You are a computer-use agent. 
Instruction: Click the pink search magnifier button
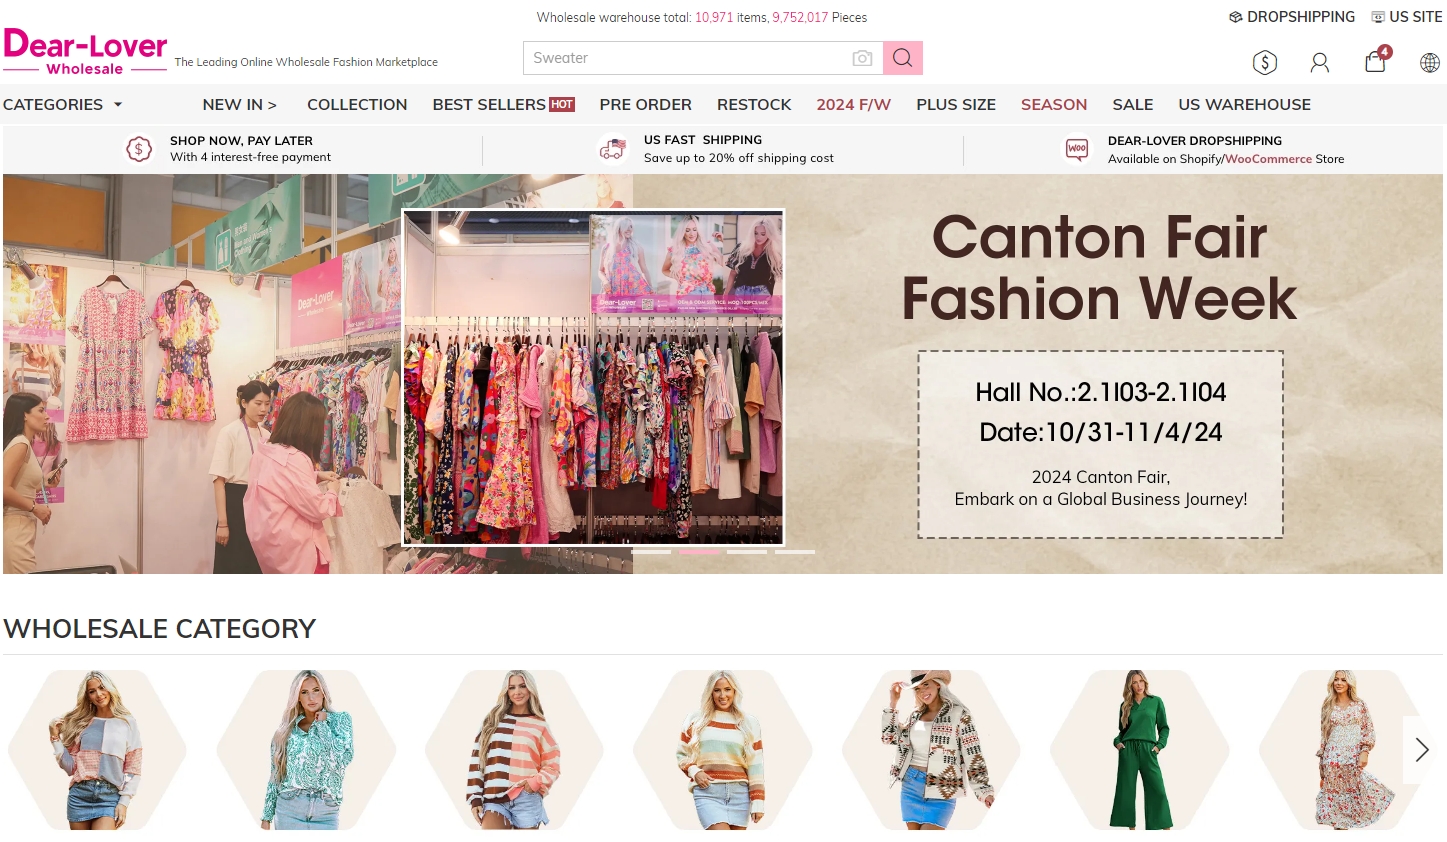coord(902,58)
